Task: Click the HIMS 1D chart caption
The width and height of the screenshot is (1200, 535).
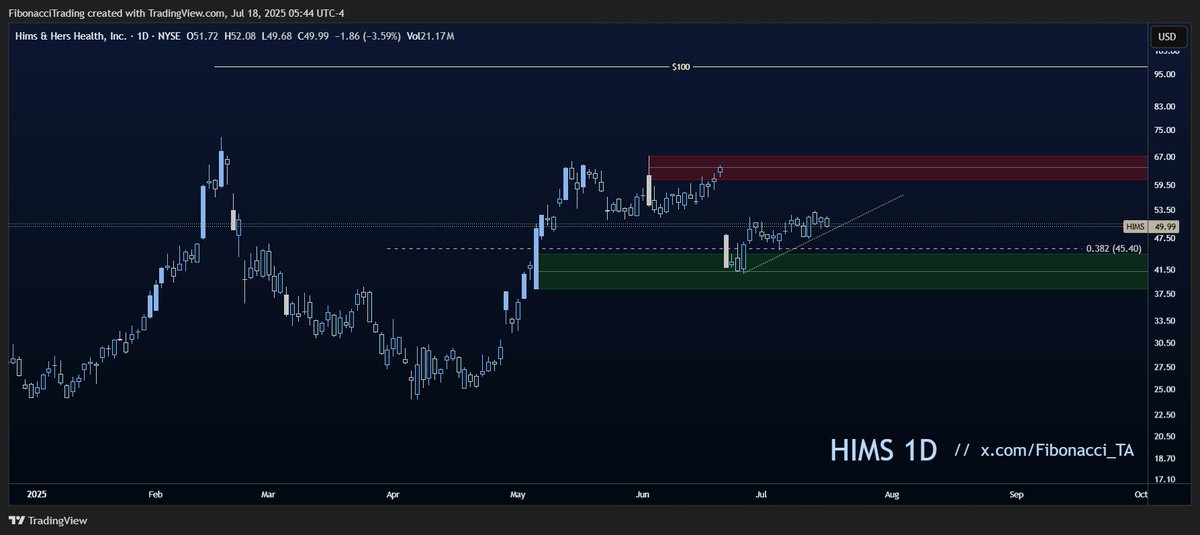Action: click(x=883, y=450)
